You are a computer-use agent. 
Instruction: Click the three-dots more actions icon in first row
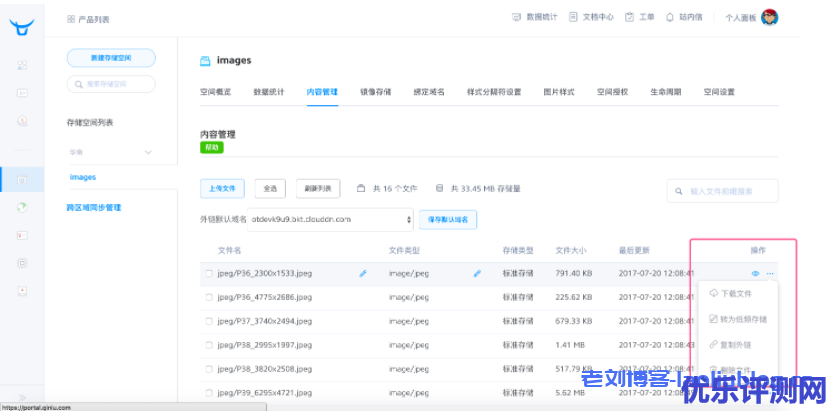point(770,273)
